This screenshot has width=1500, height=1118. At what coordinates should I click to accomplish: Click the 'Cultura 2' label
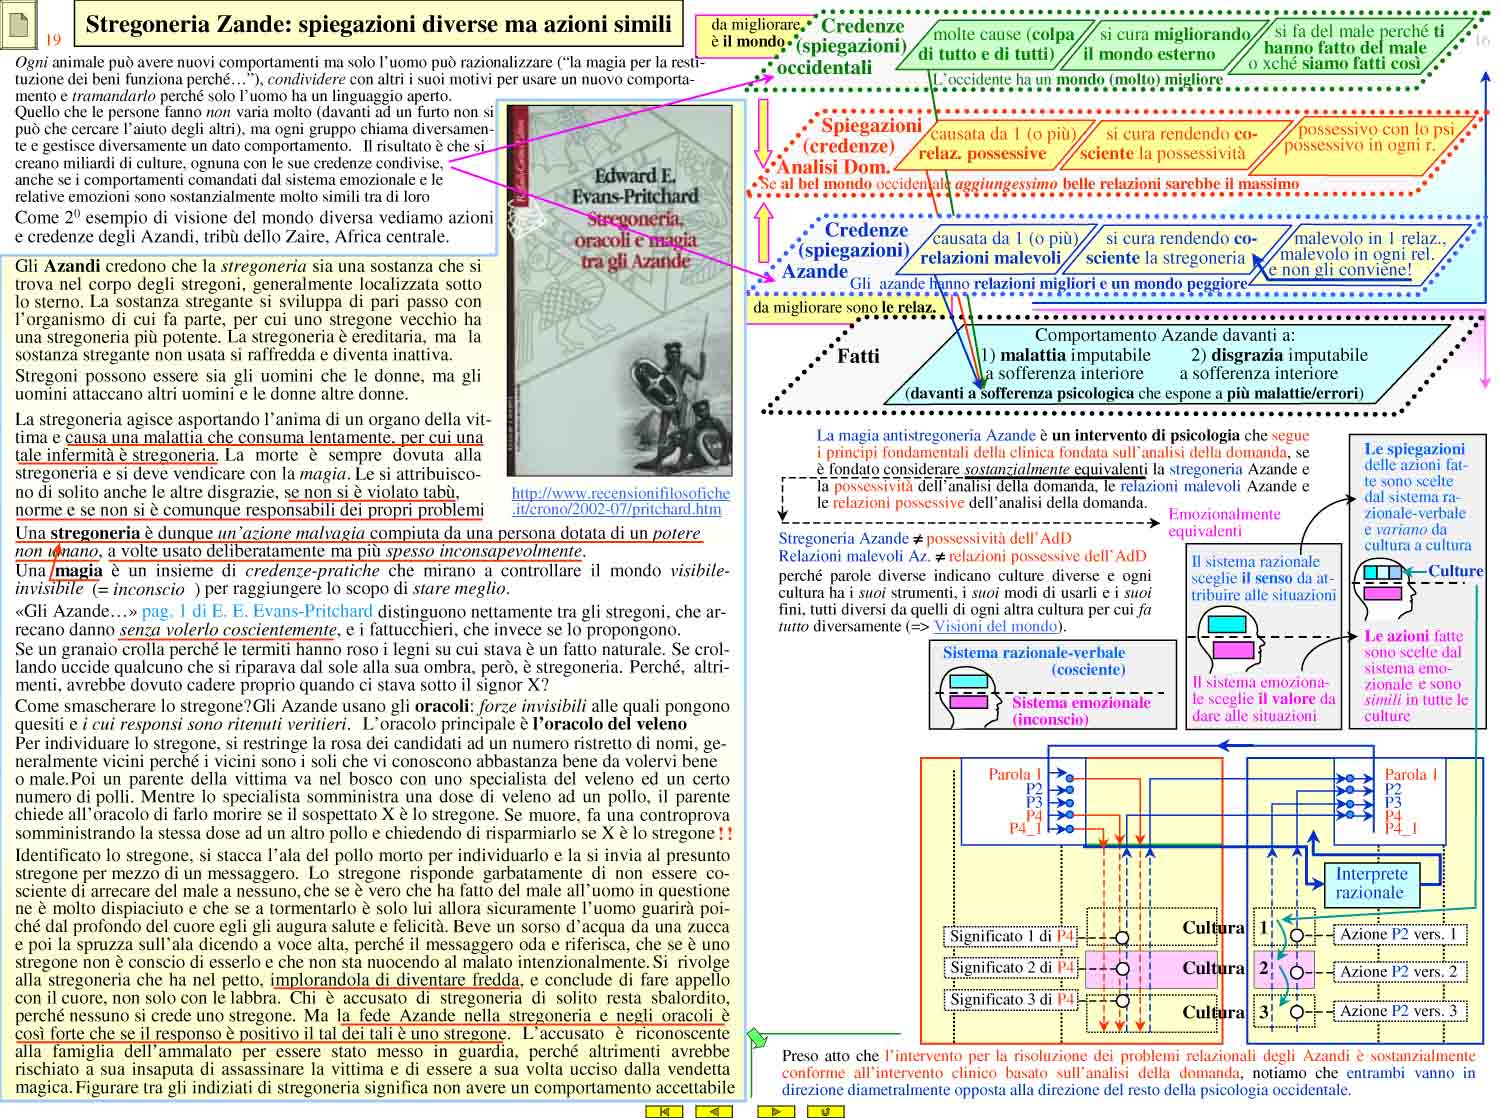click(1225, 969)
